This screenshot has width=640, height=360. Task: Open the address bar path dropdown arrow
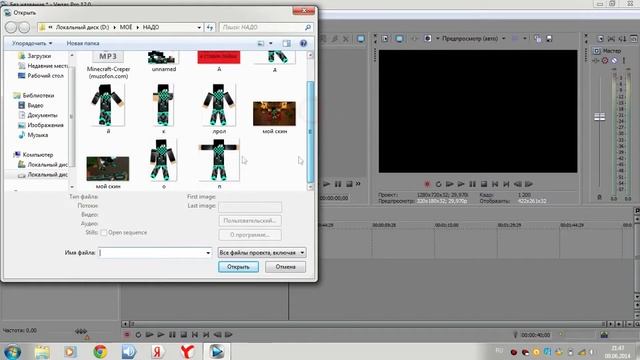pyautogui.click(x=199, y=27)
